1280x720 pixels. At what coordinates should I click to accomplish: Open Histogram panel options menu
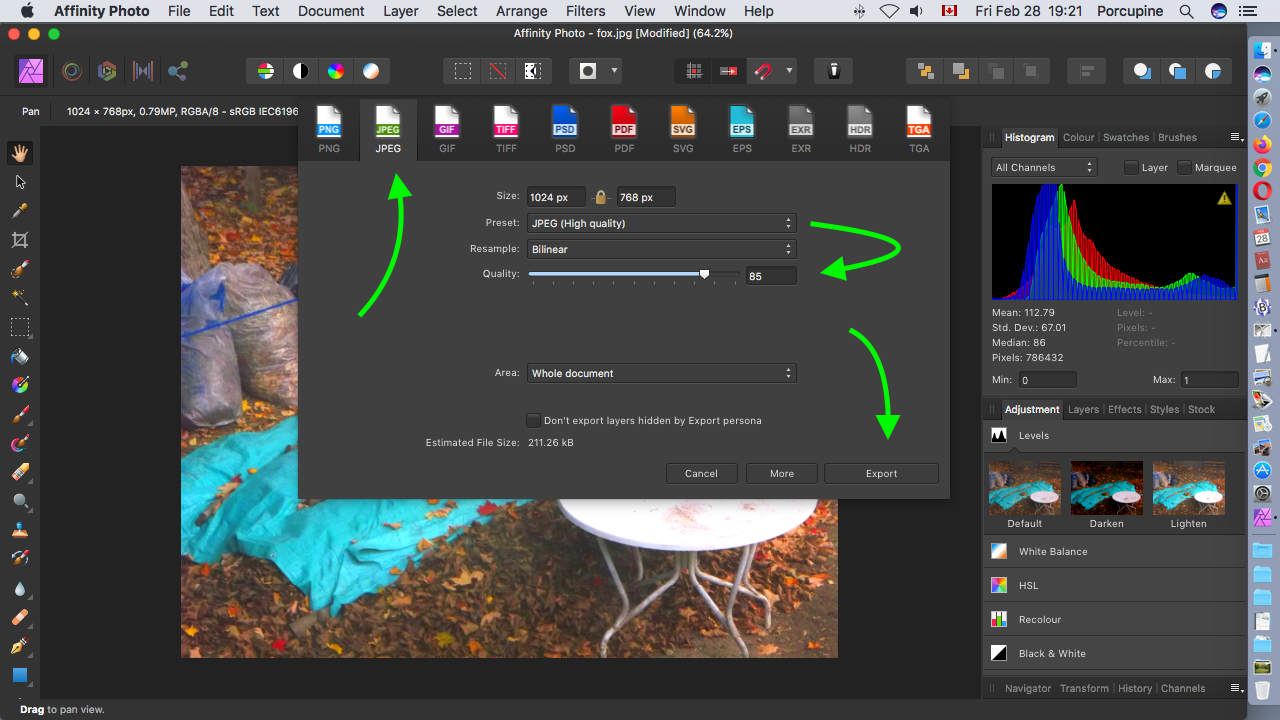[x=1236, y=137]
